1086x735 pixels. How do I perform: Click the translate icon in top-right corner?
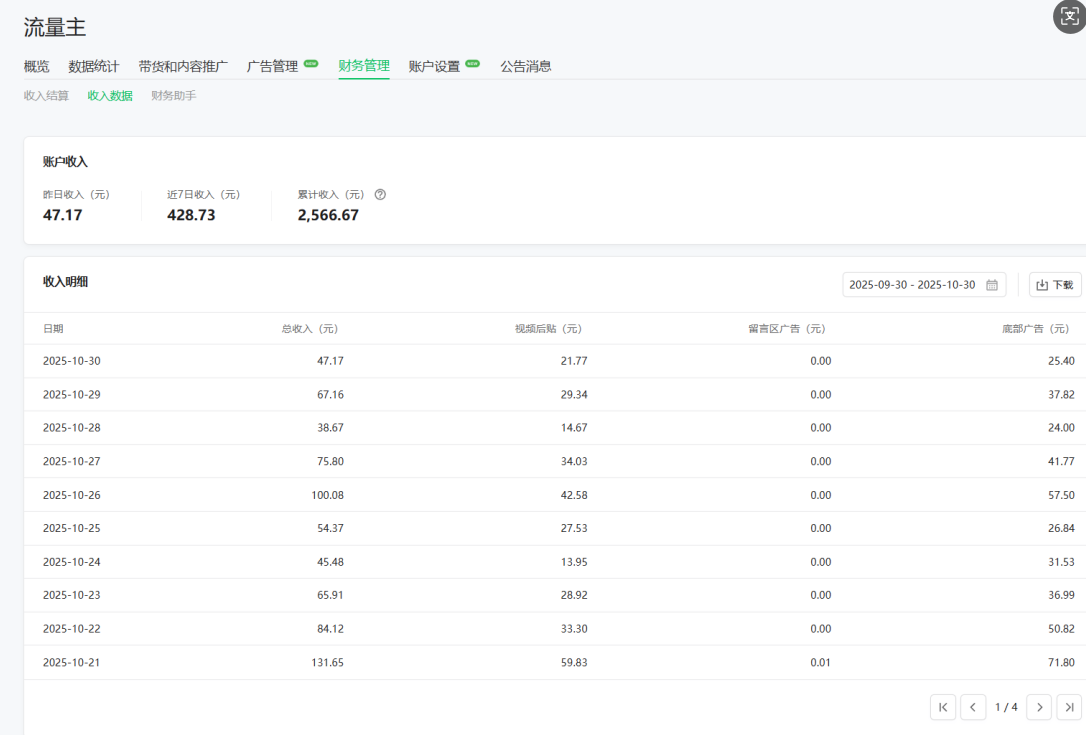click(x=1069, y=17)
